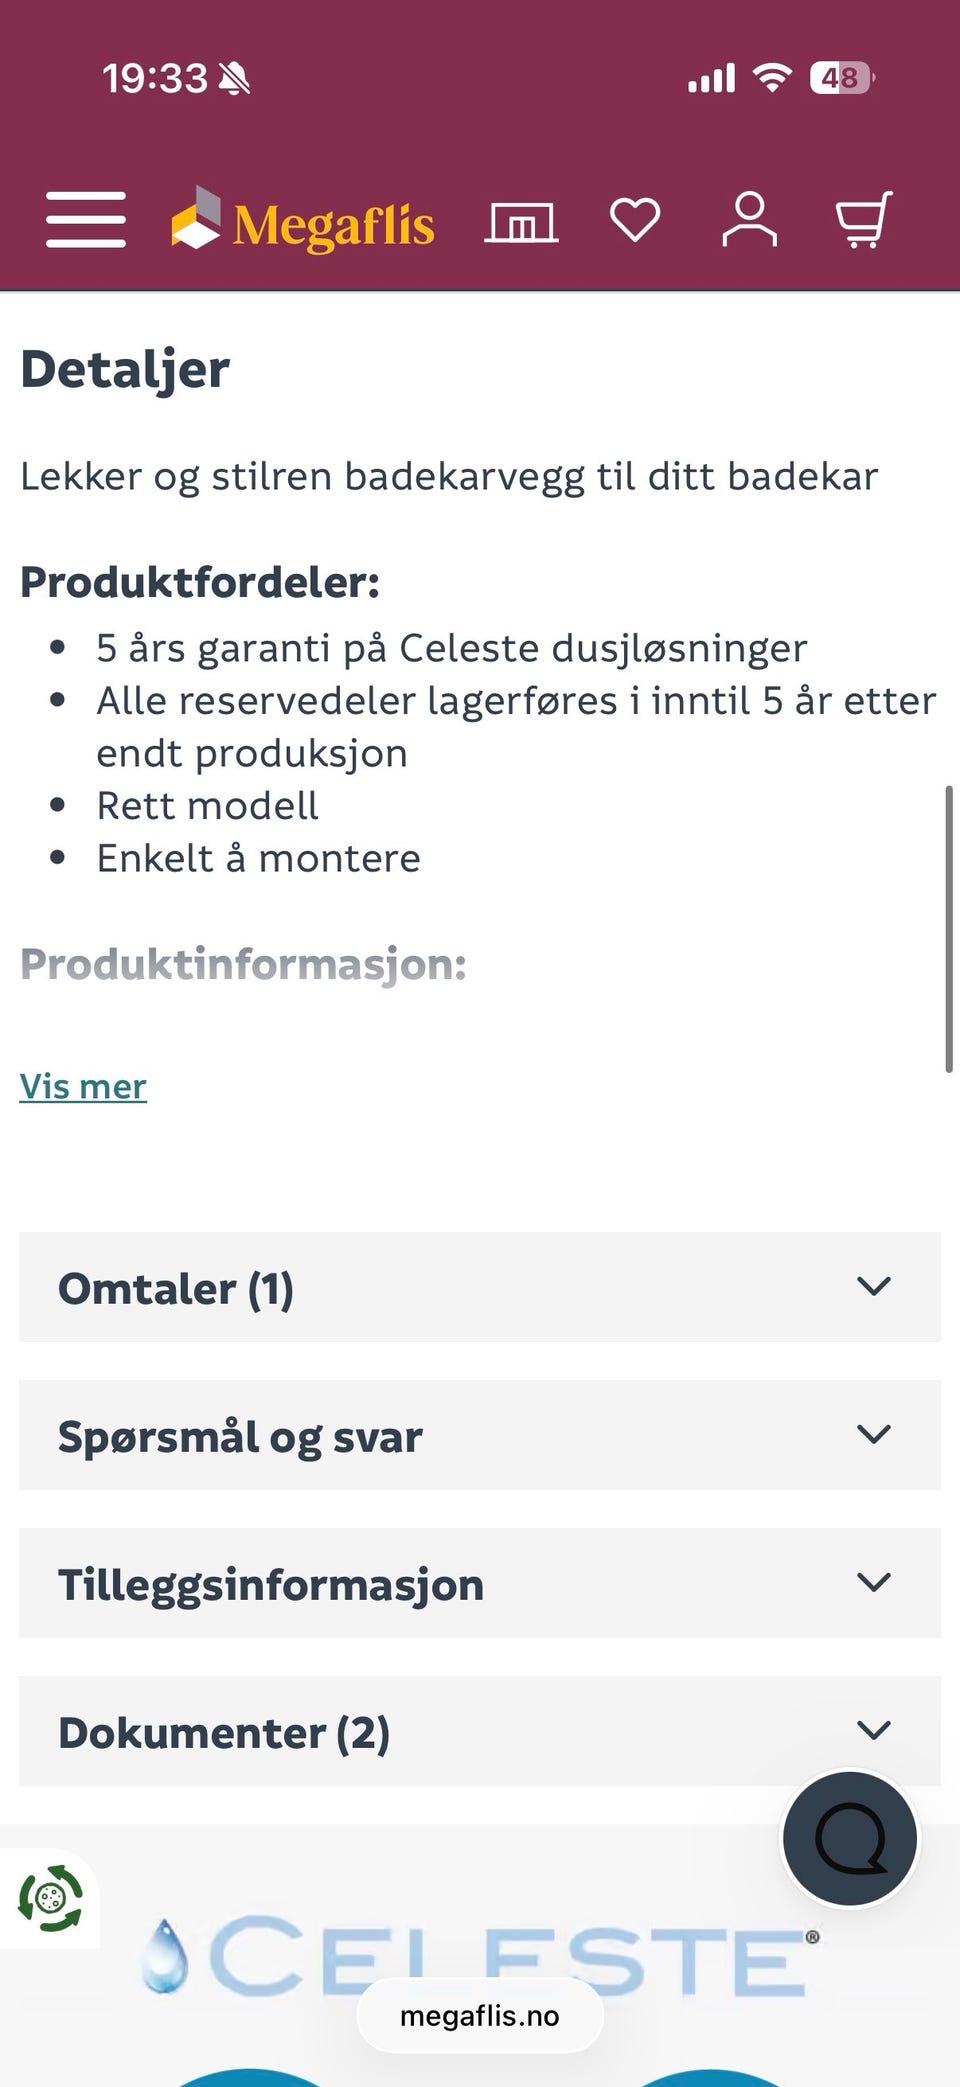
Task: Click the megaflis.no address bar
Action: pyautogui.click(x=479, y=2015)
